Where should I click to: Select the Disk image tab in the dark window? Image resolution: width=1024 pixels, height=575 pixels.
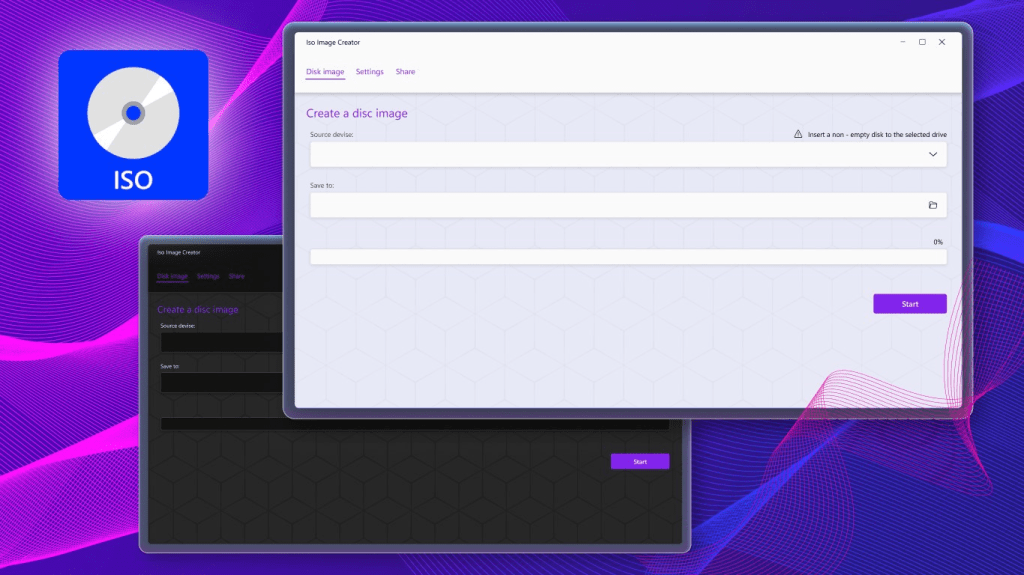172,276
